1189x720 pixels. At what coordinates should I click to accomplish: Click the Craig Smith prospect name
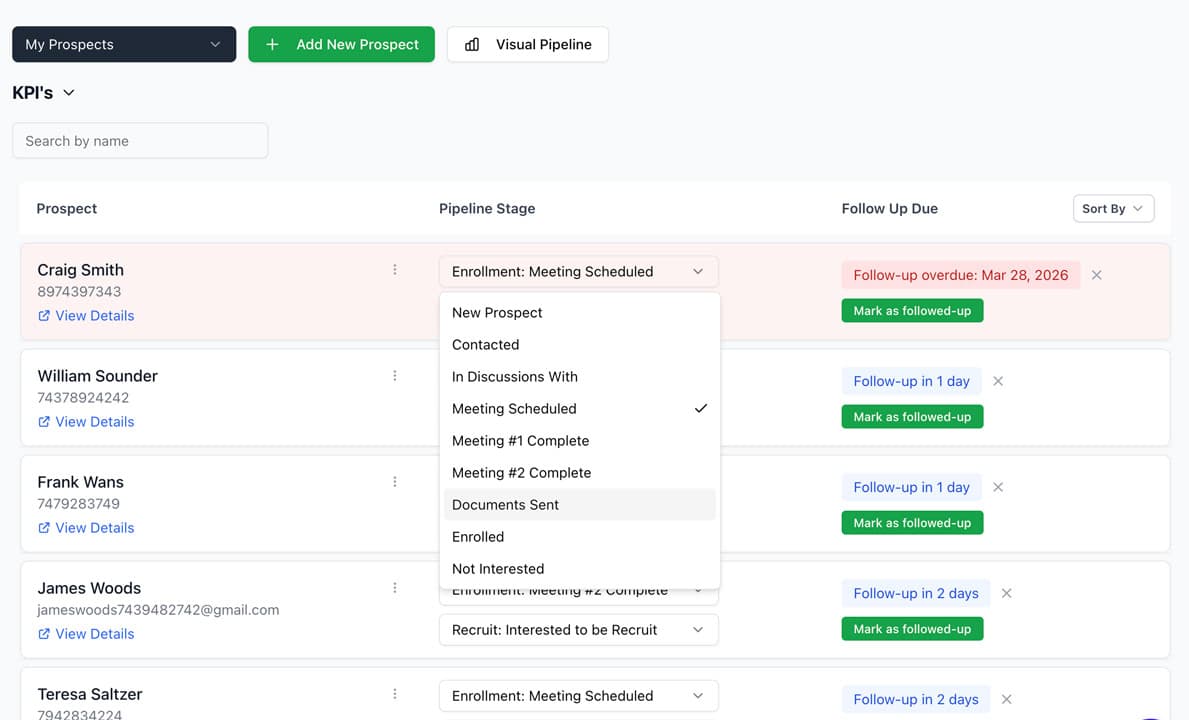80,270
